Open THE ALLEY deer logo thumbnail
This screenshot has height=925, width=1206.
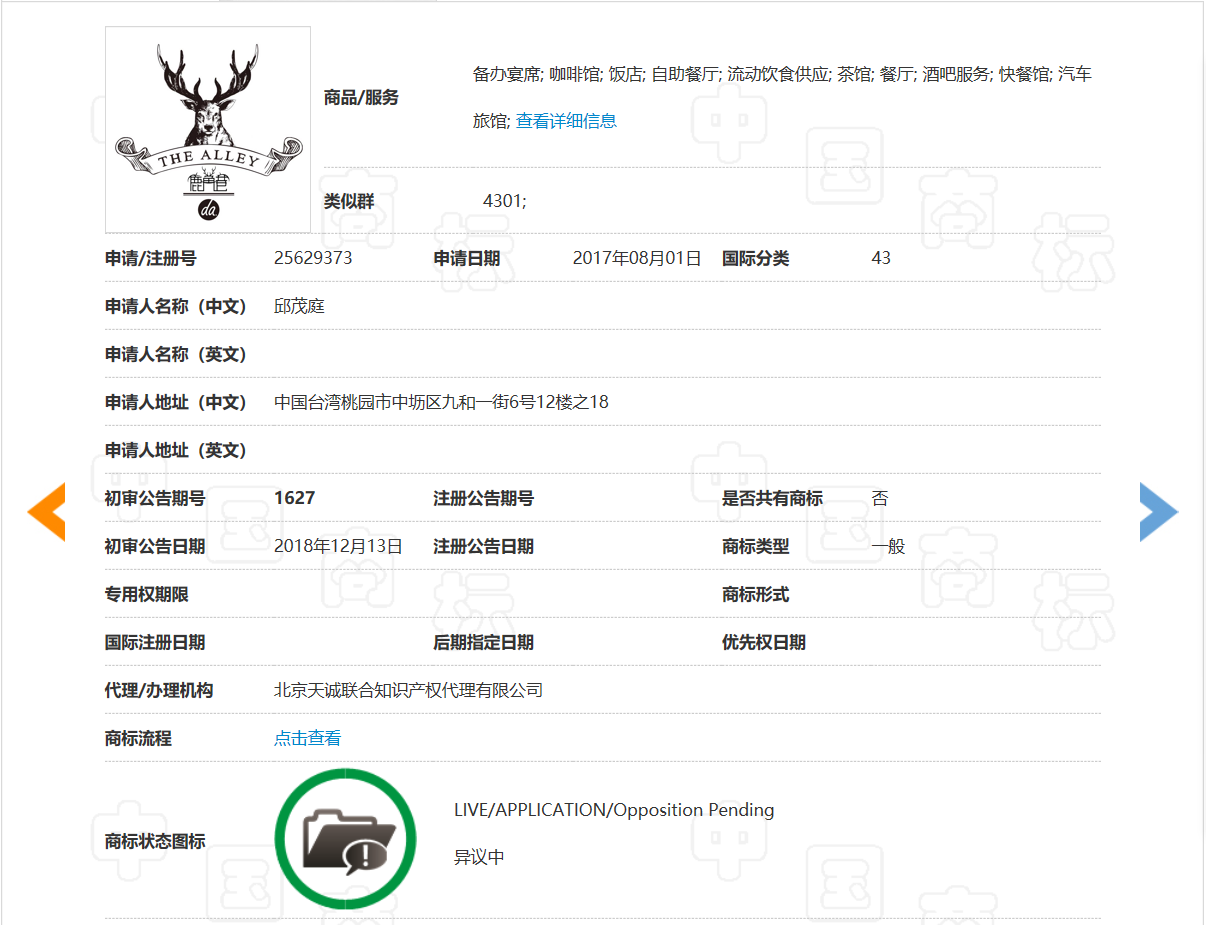point(208,130)
